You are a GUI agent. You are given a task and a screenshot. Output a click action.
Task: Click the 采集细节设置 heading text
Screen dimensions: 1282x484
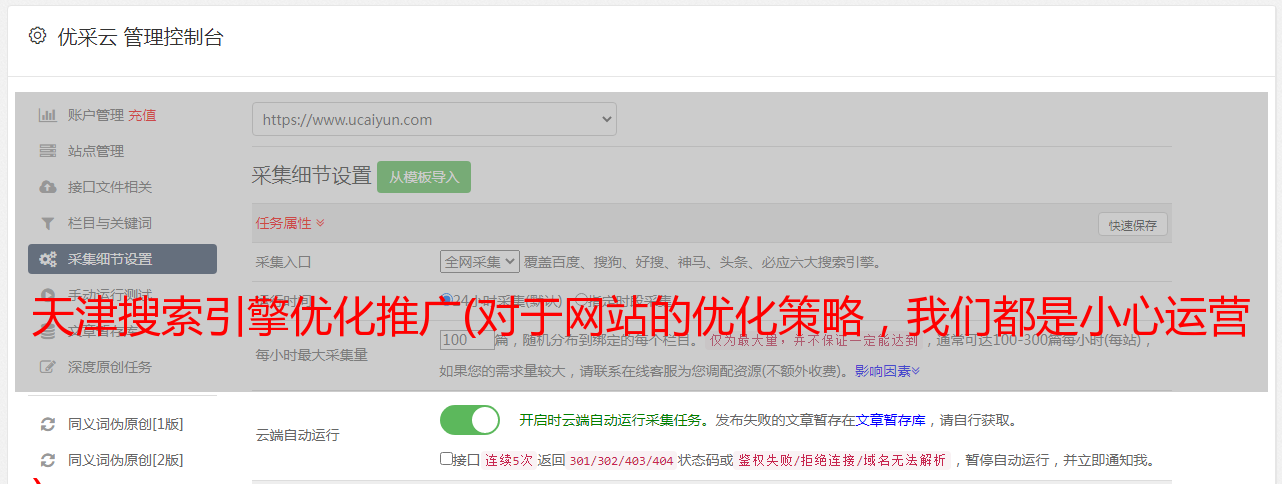pos(312,176)
